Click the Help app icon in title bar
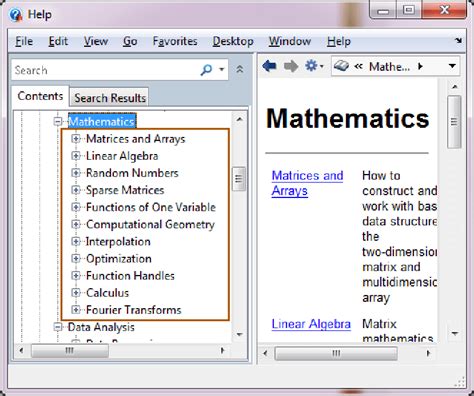 tap(15, 15)
